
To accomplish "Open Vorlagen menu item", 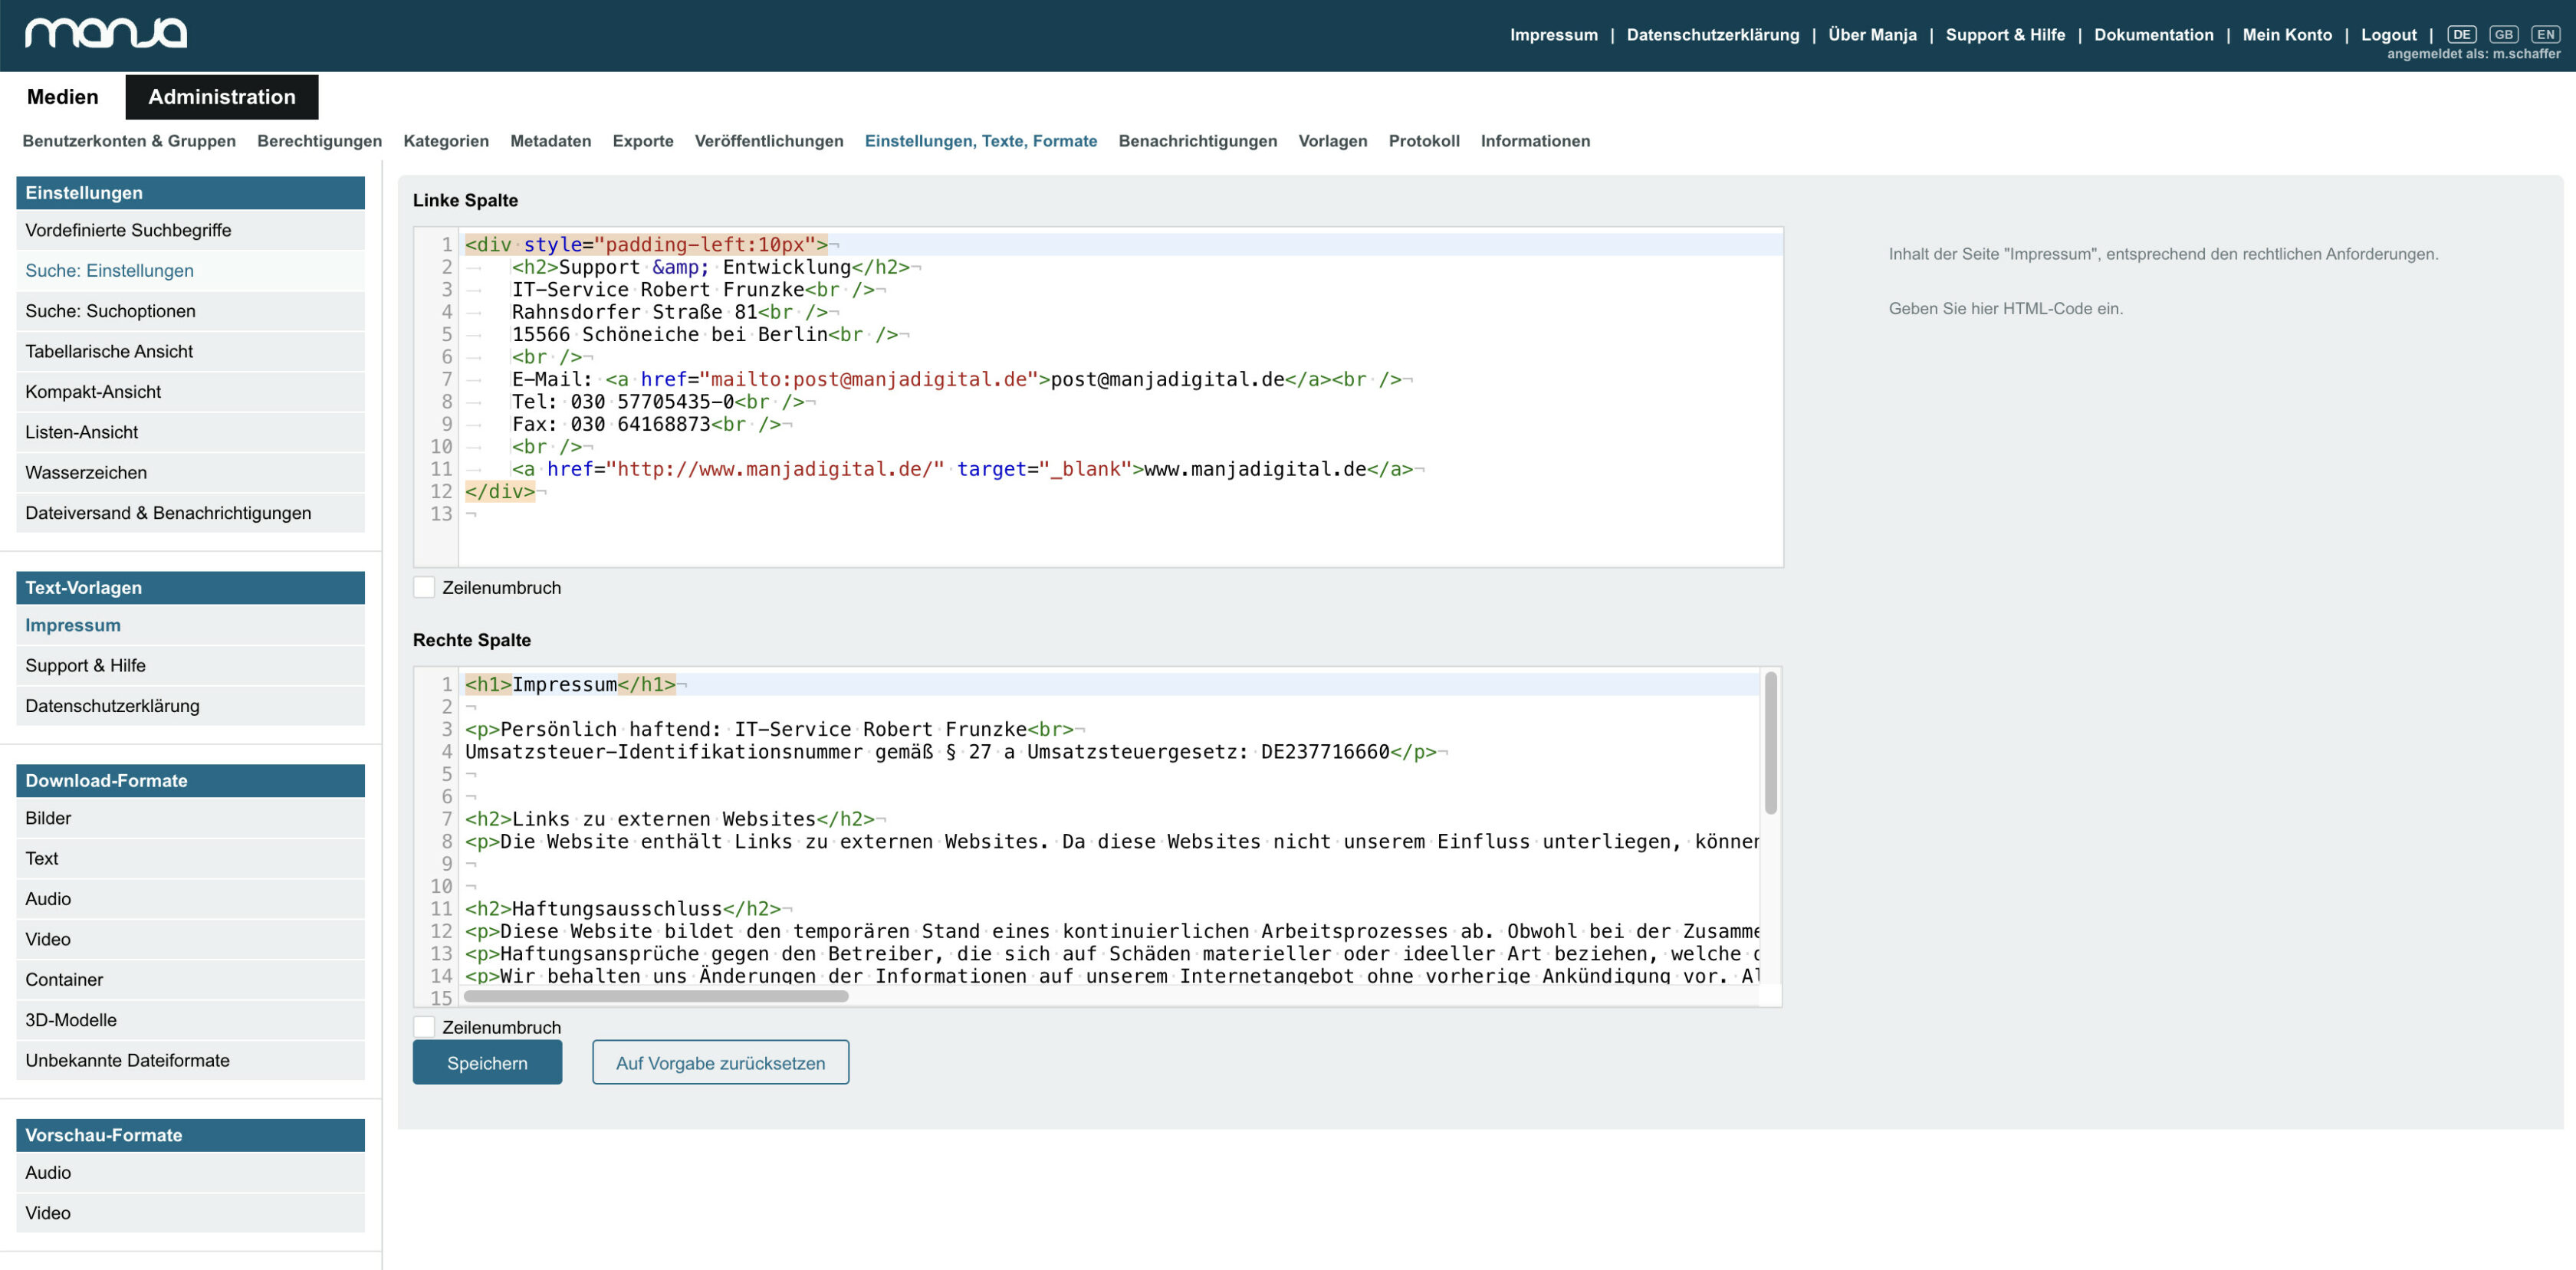I will pos(1333,141).
